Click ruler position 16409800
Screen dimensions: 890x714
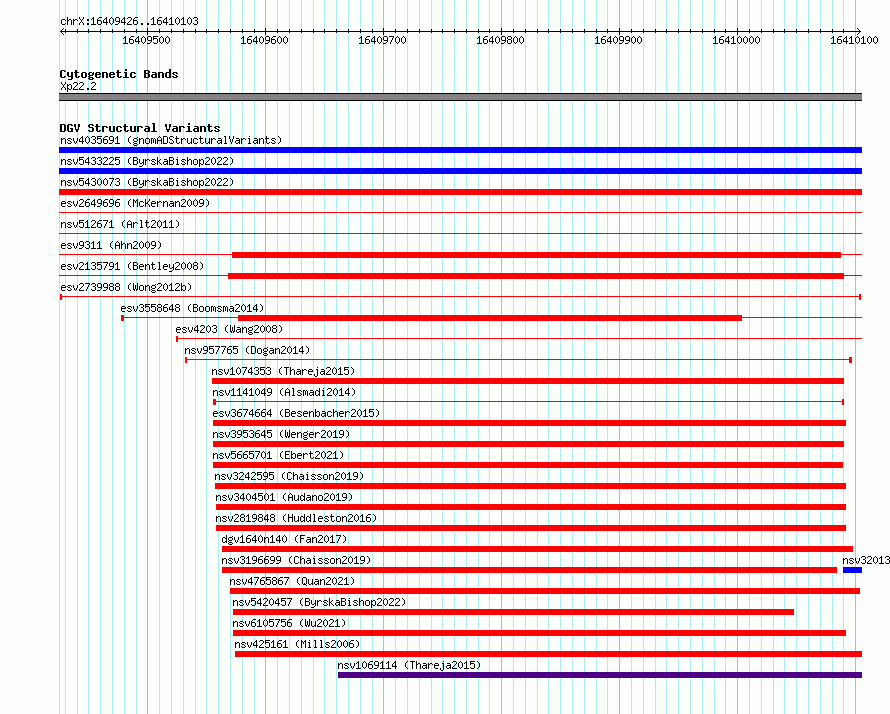click(x=501, y=40)
